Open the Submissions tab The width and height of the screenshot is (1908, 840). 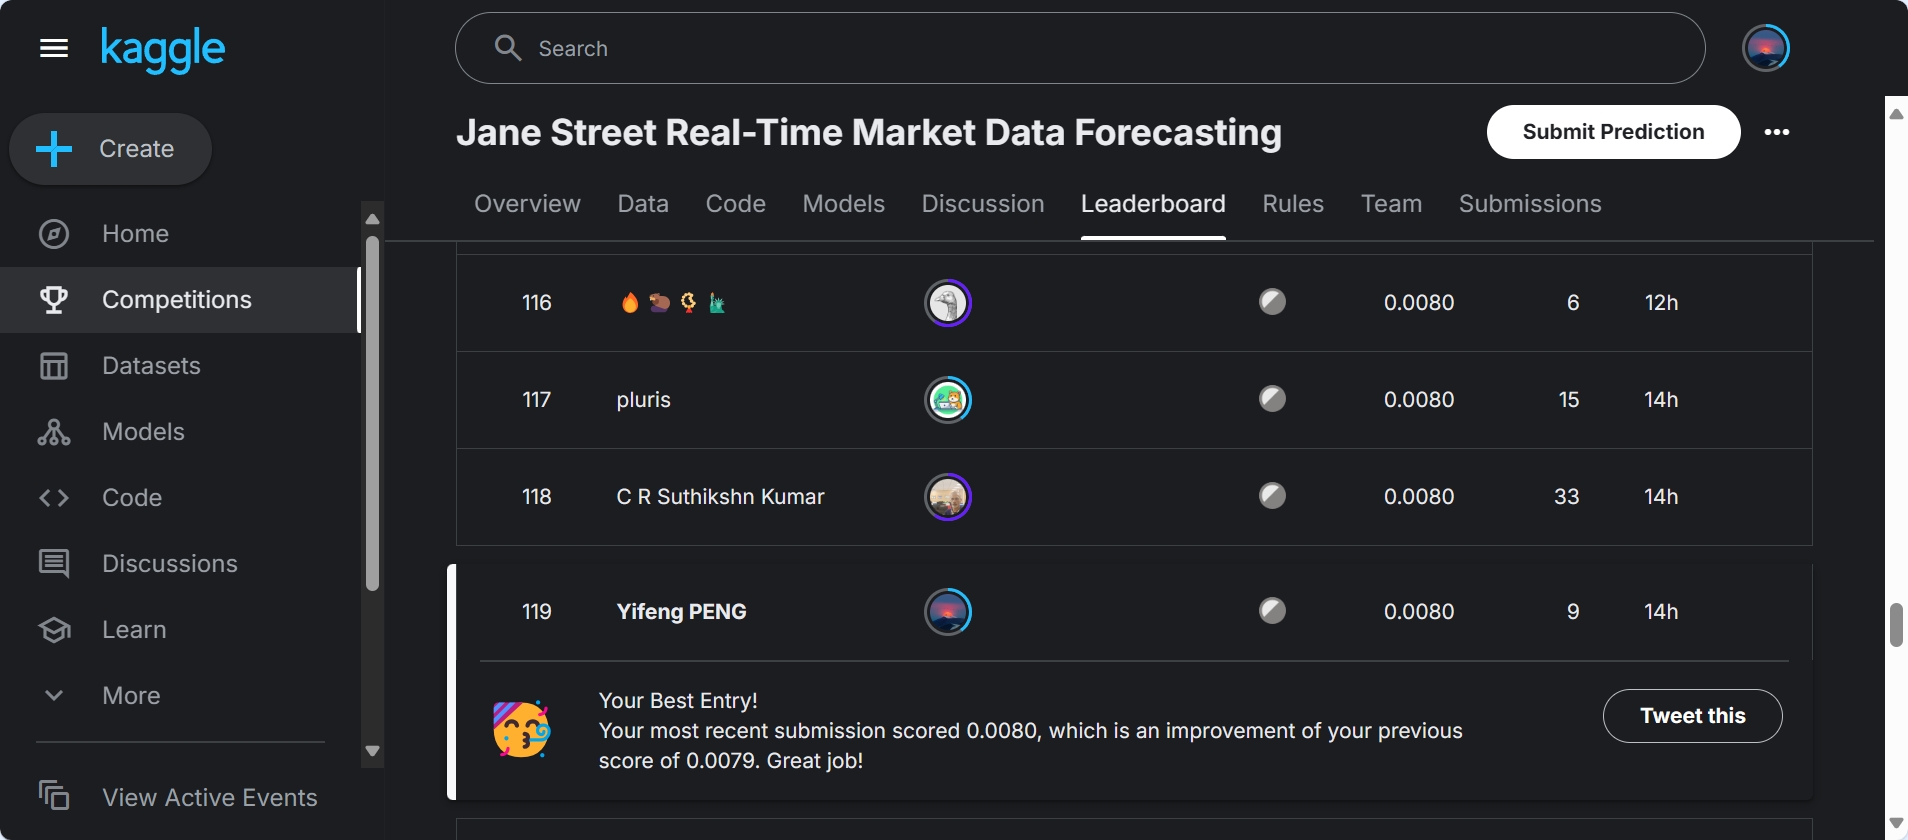(1529, 204)
